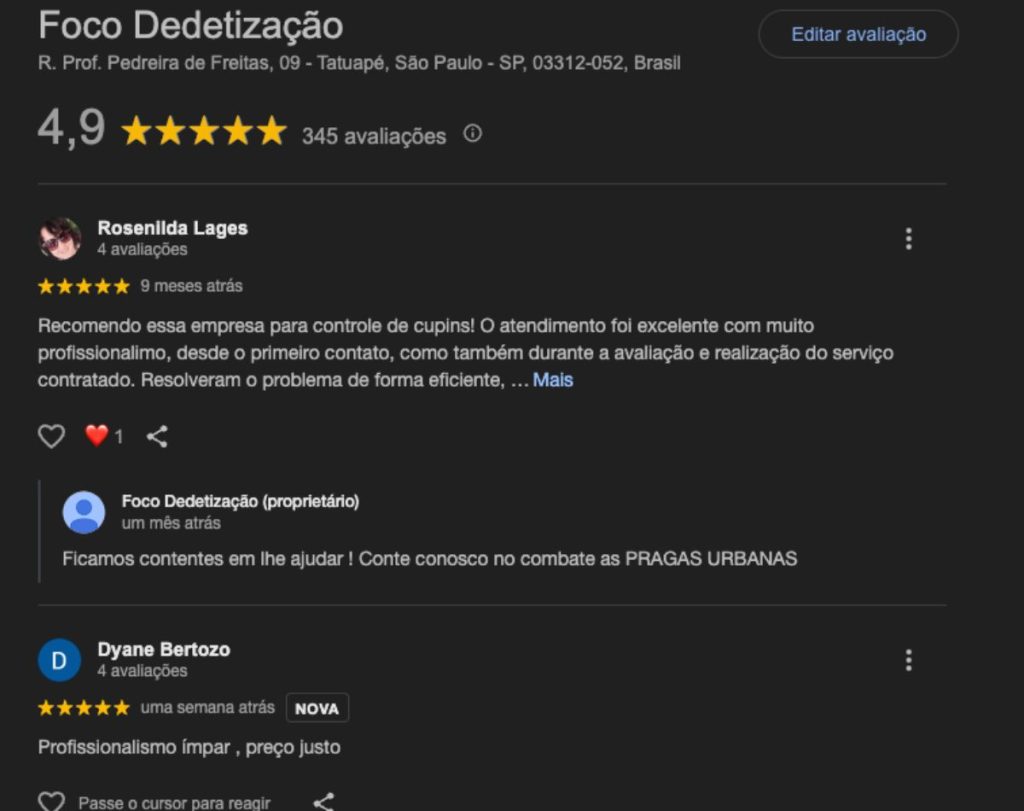Click the NOVA badge on Dyane's review

click(x=317, y=708)
